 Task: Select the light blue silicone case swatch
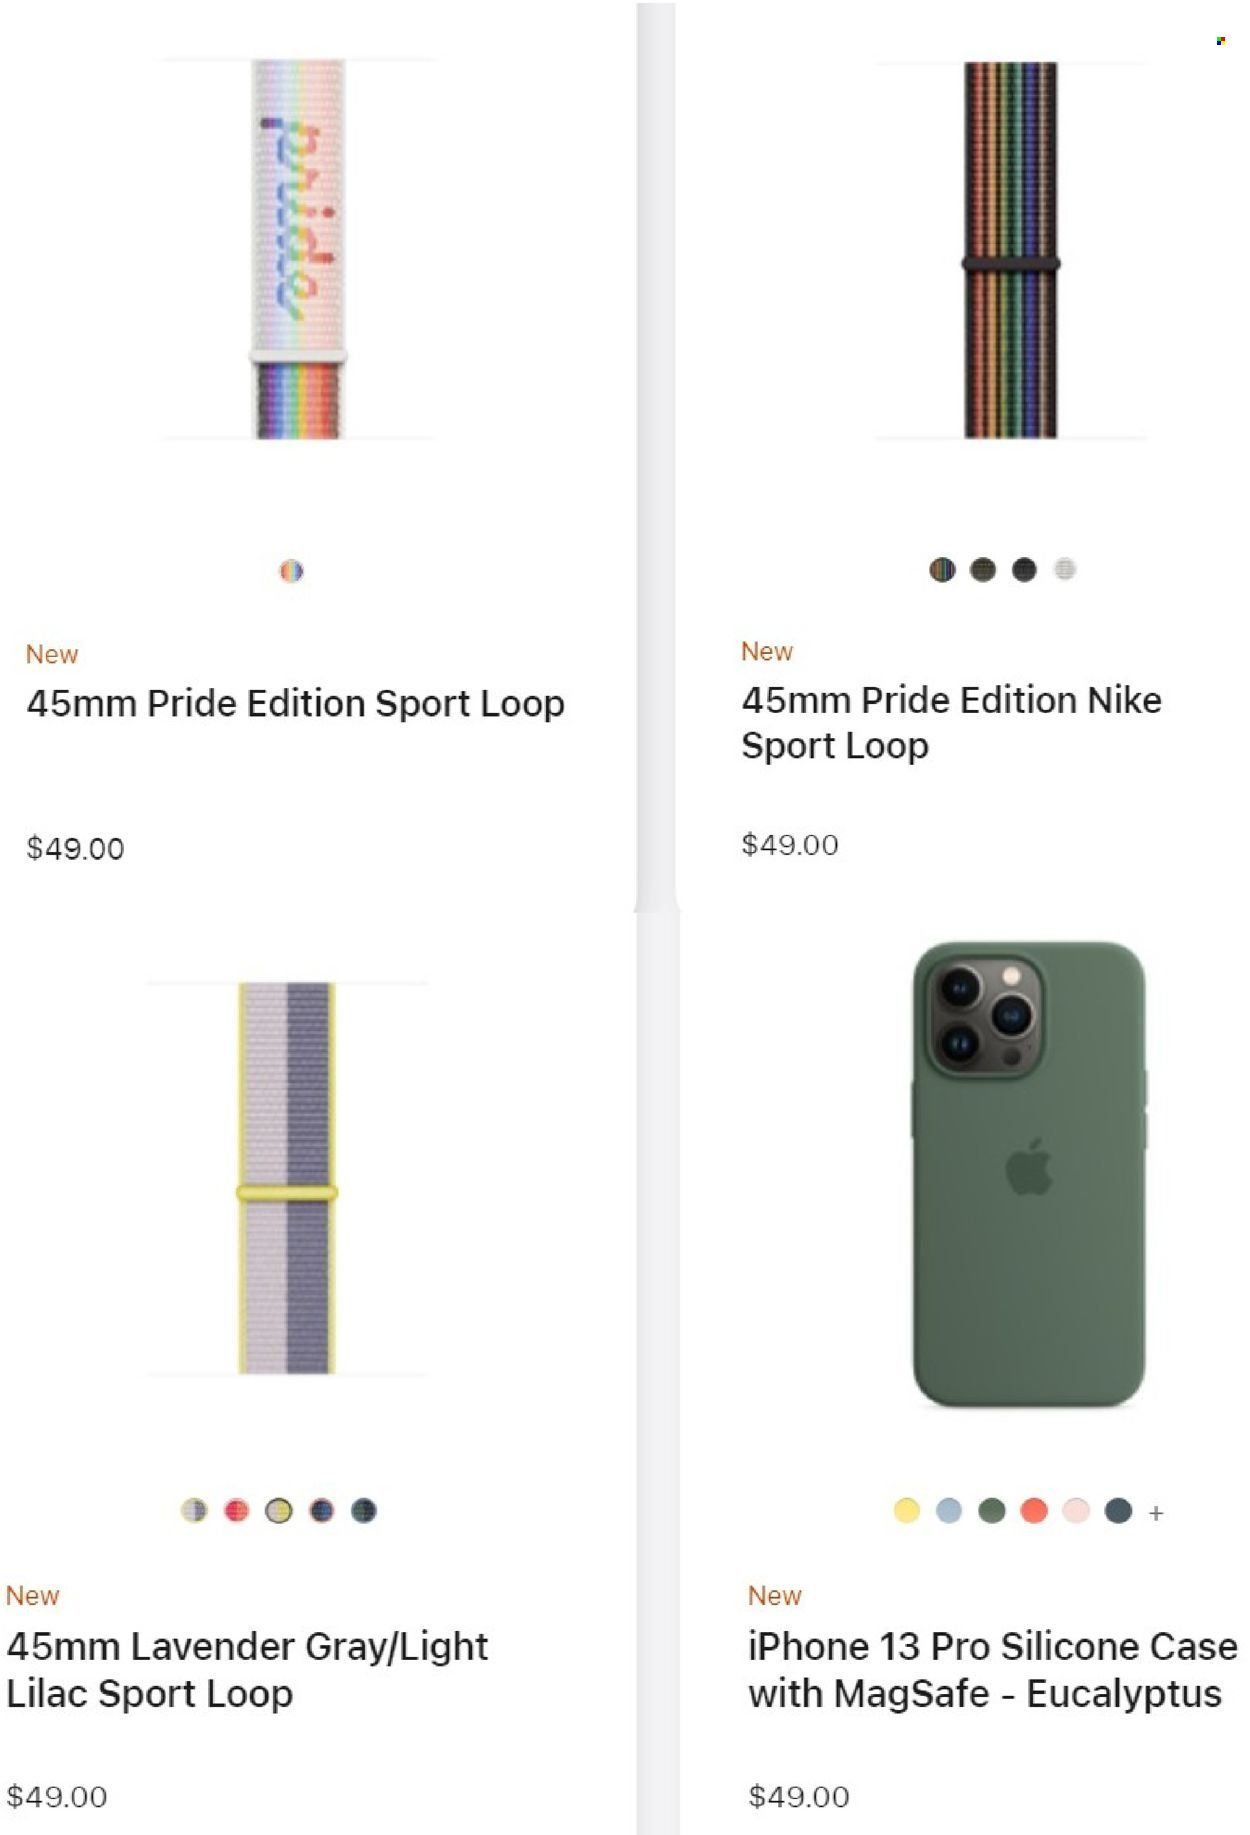(x=949, y=1510)
